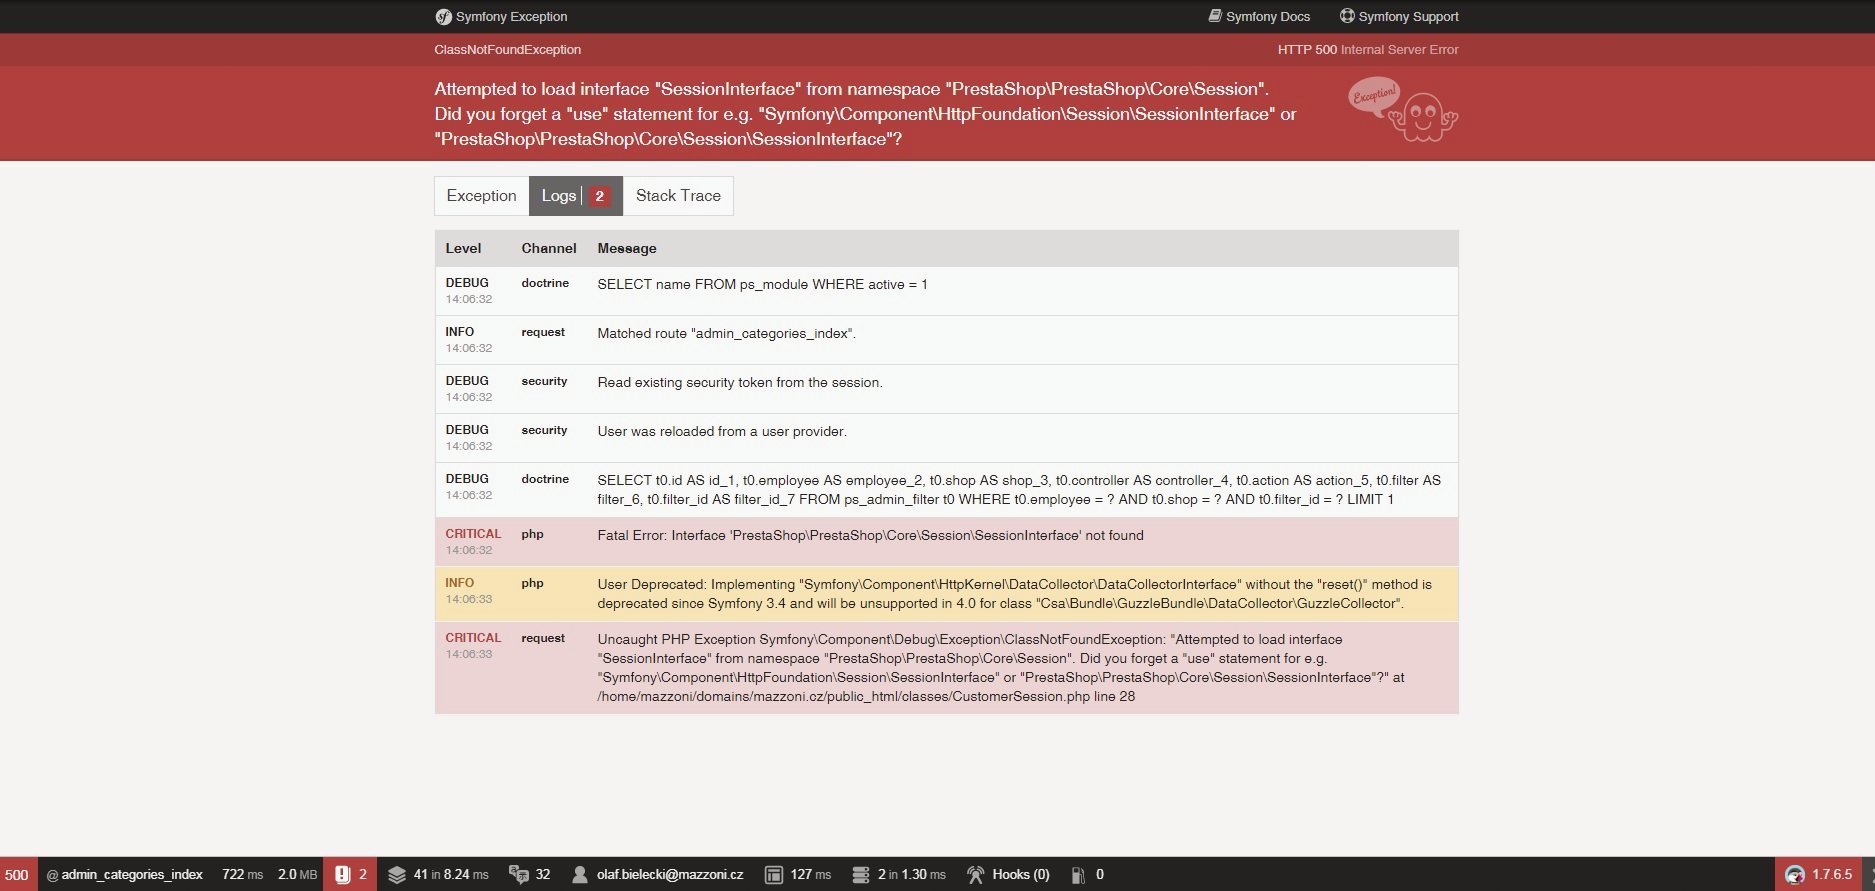Click the 2.0 MB memory usage
The height and width of the screenshot is (891, 1875).
(297, 874)
